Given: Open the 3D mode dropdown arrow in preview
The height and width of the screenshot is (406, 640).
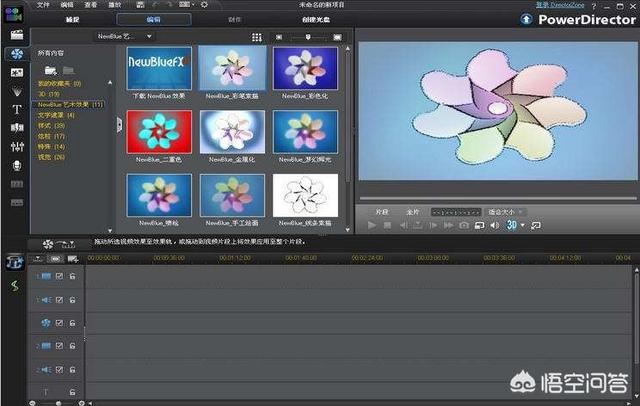Looking at the screenshot, I should point(523,226).
